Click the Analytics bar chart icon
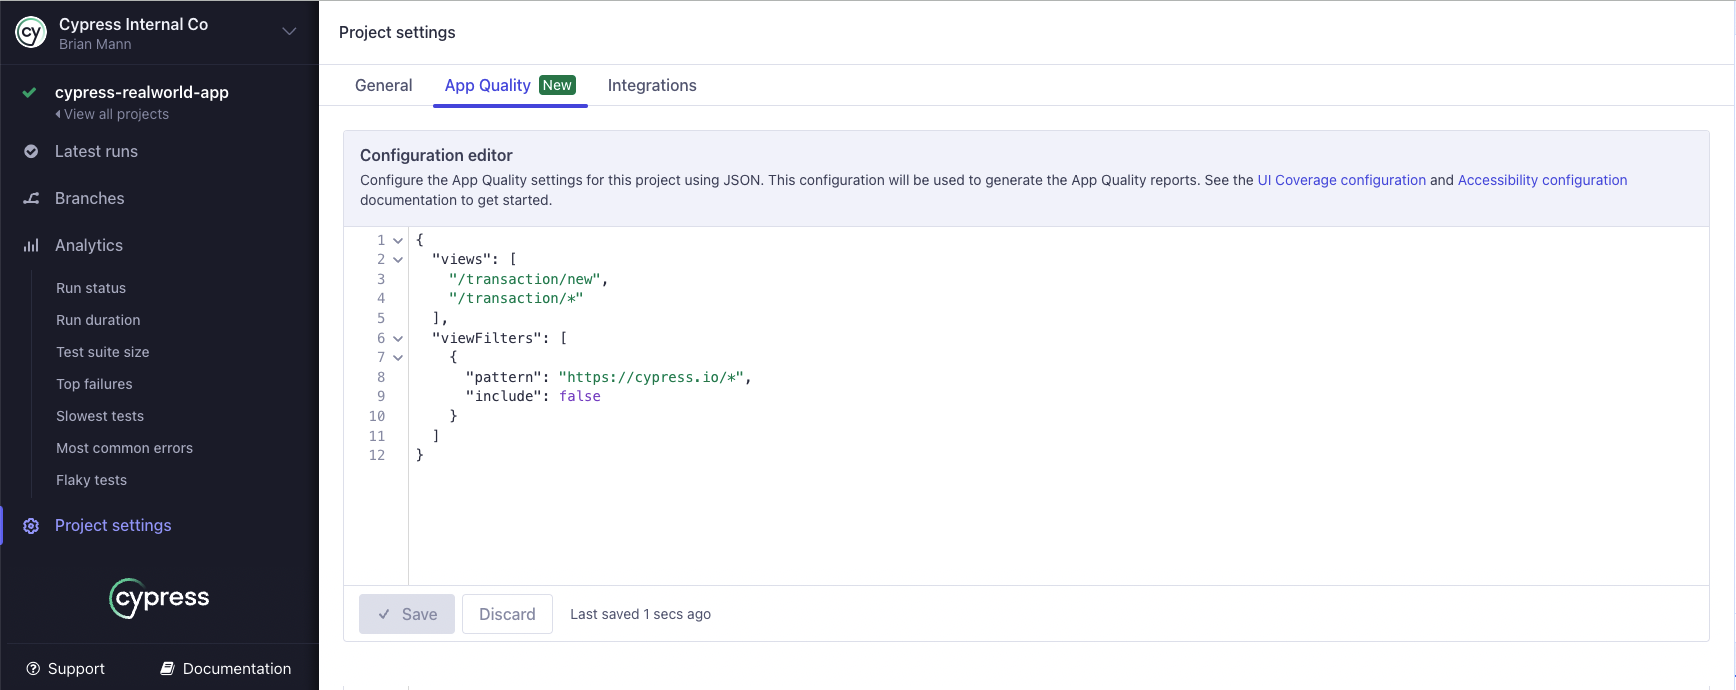This screenshot has width=1736, height=690. coord(31,246)
